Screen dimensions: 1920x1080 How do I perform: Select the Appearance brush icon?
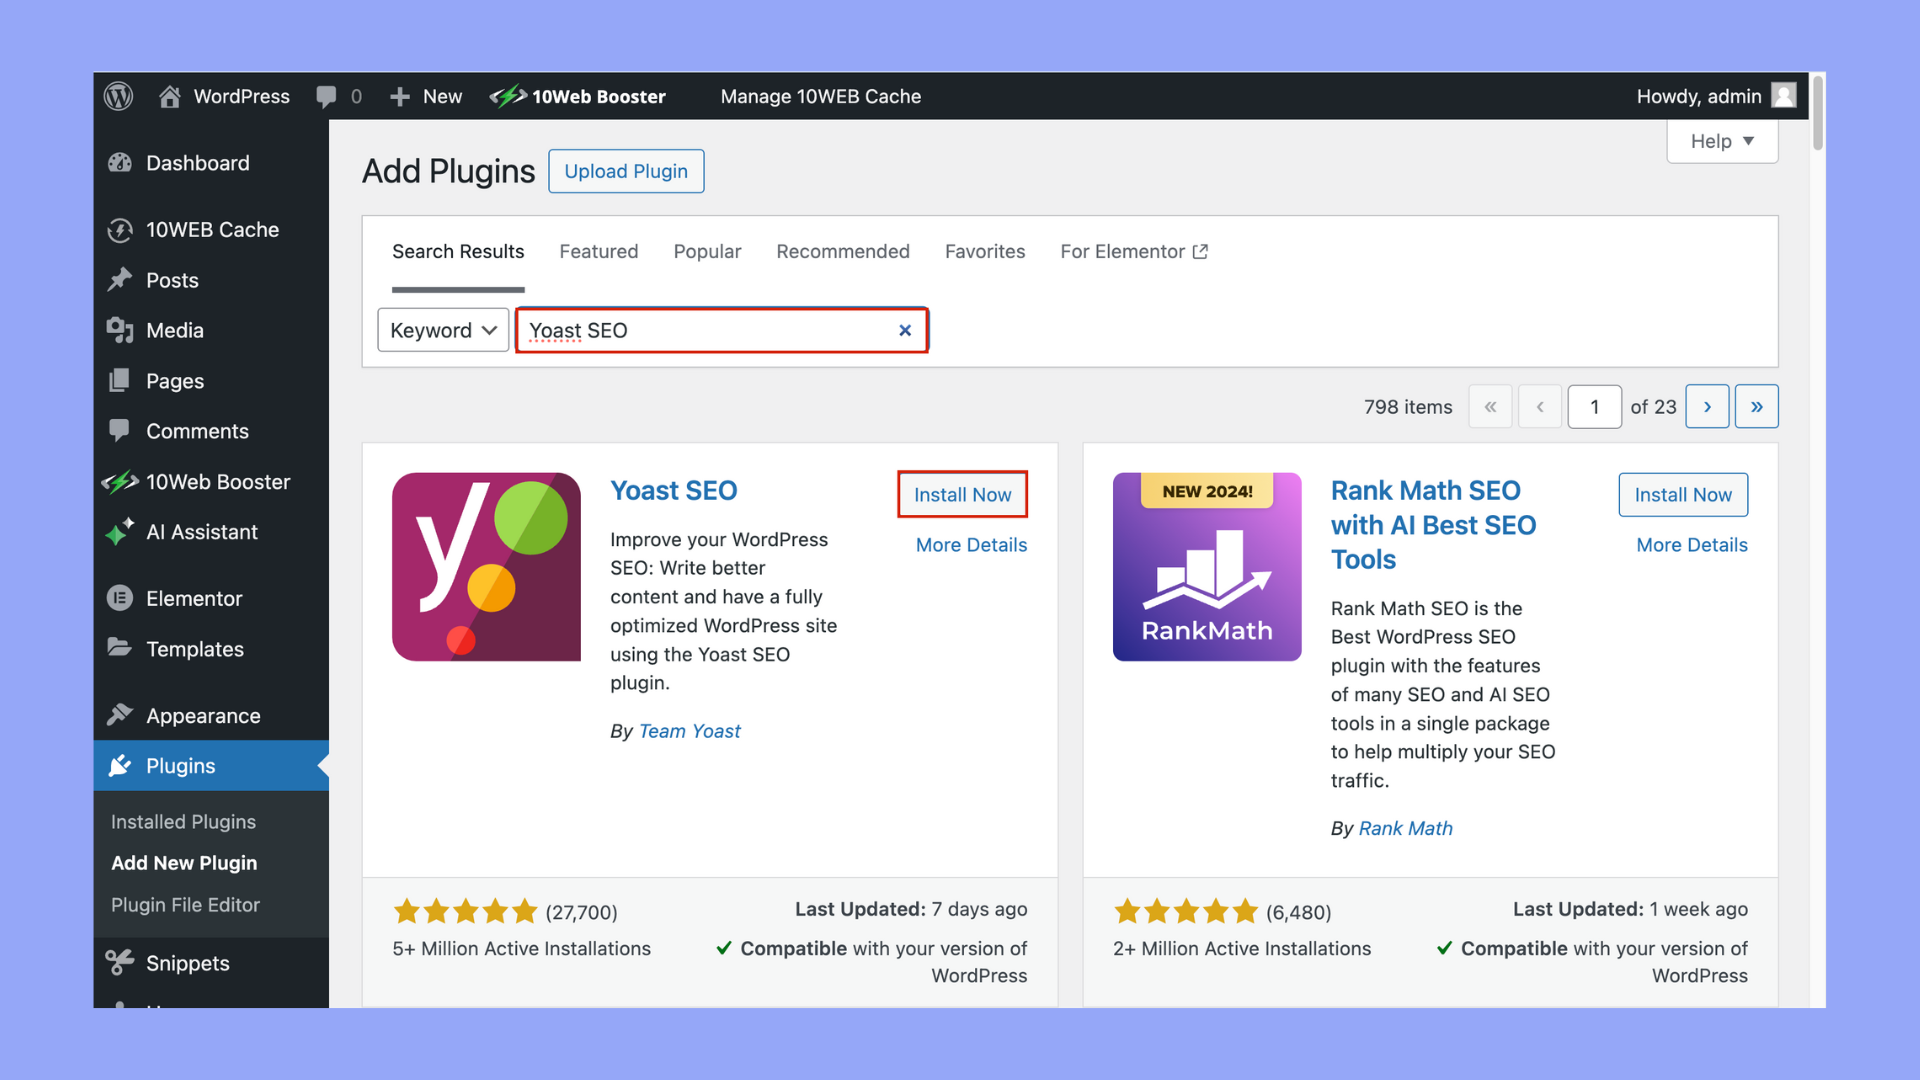(119, 715)
